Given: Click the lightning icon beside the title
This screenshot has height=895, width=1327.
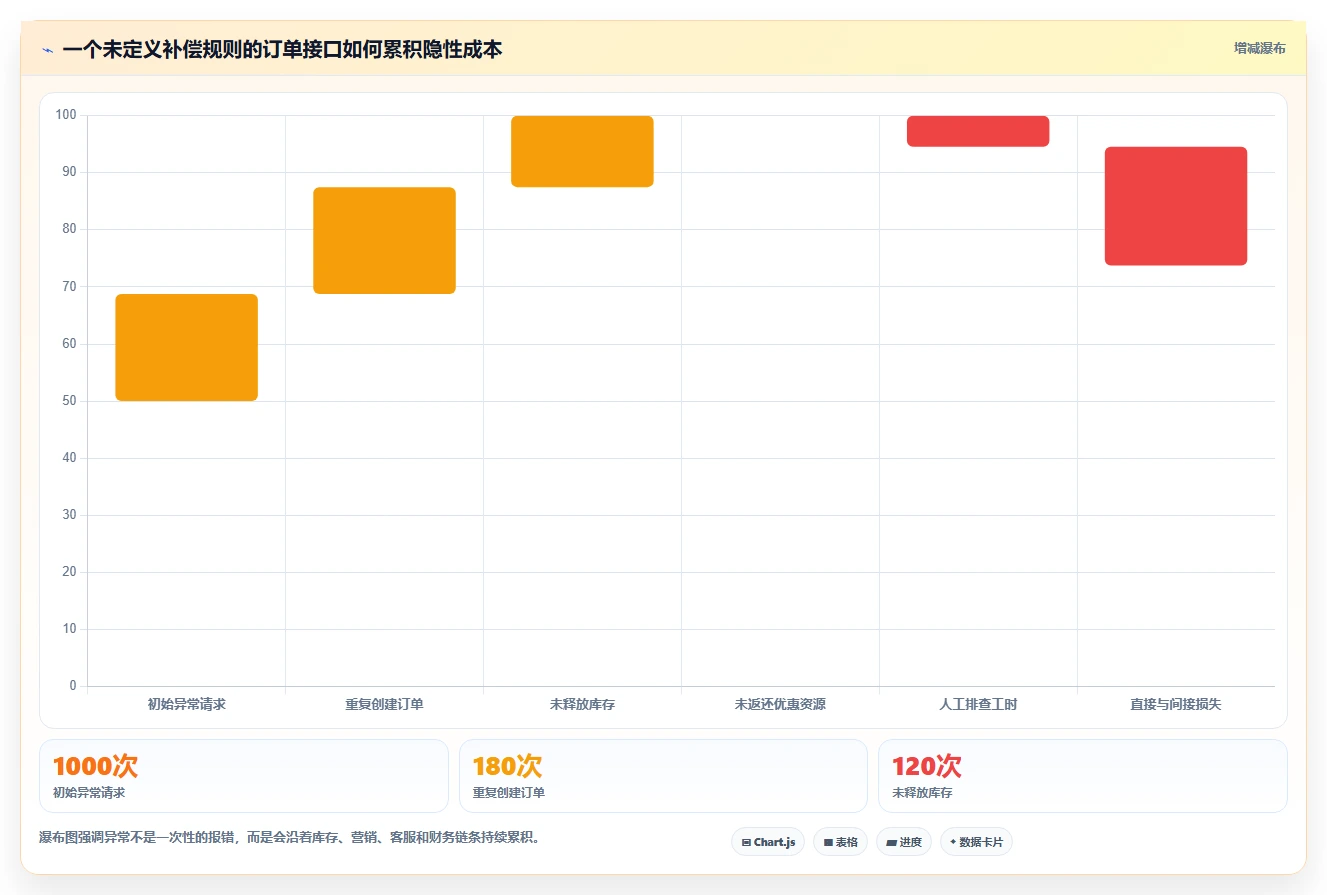Looking at the screenshot, I should point(47,50).
